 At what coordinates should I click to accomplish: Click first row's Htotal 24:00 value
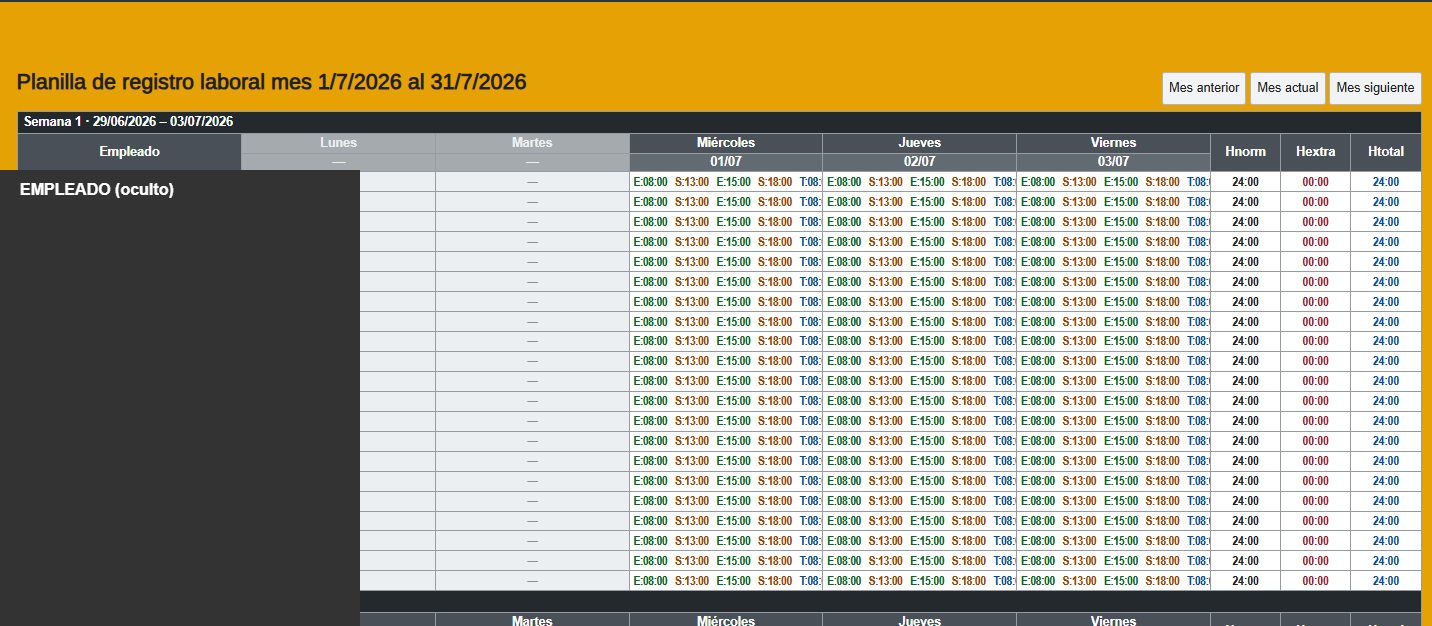coord(1385,182)
